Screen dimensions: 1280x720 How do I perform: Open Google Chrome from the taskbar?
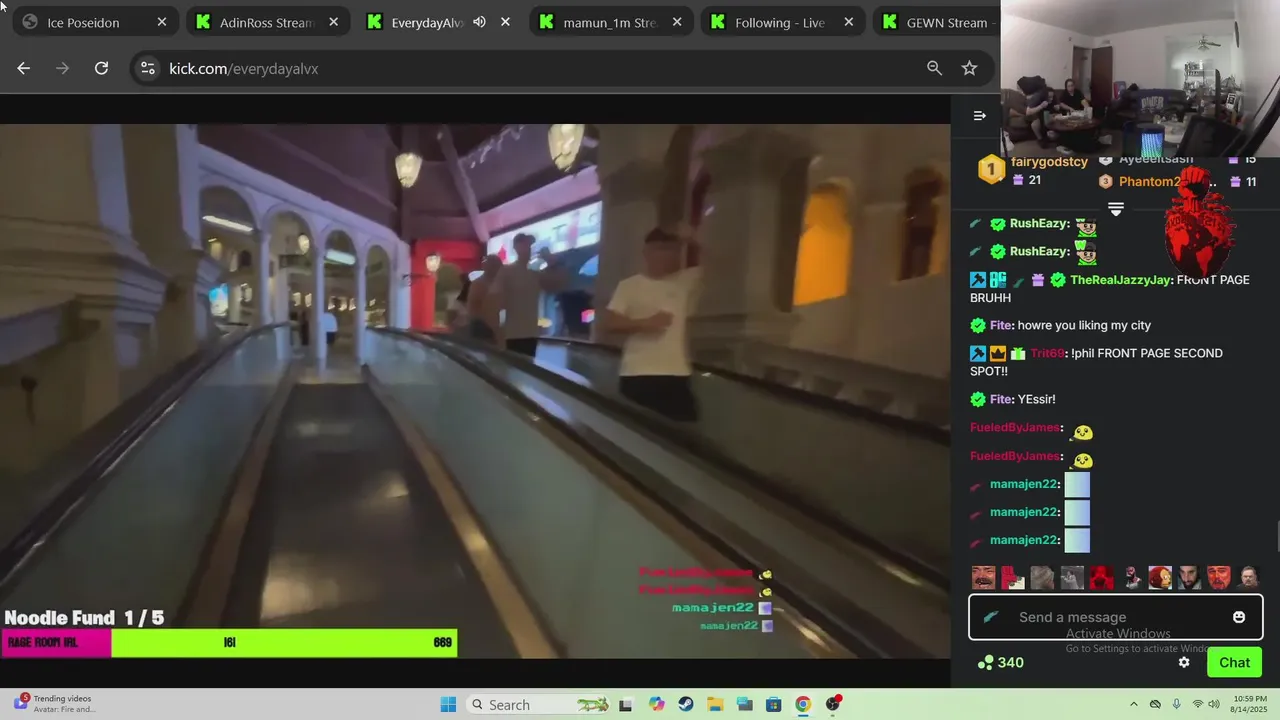point(803,704)
